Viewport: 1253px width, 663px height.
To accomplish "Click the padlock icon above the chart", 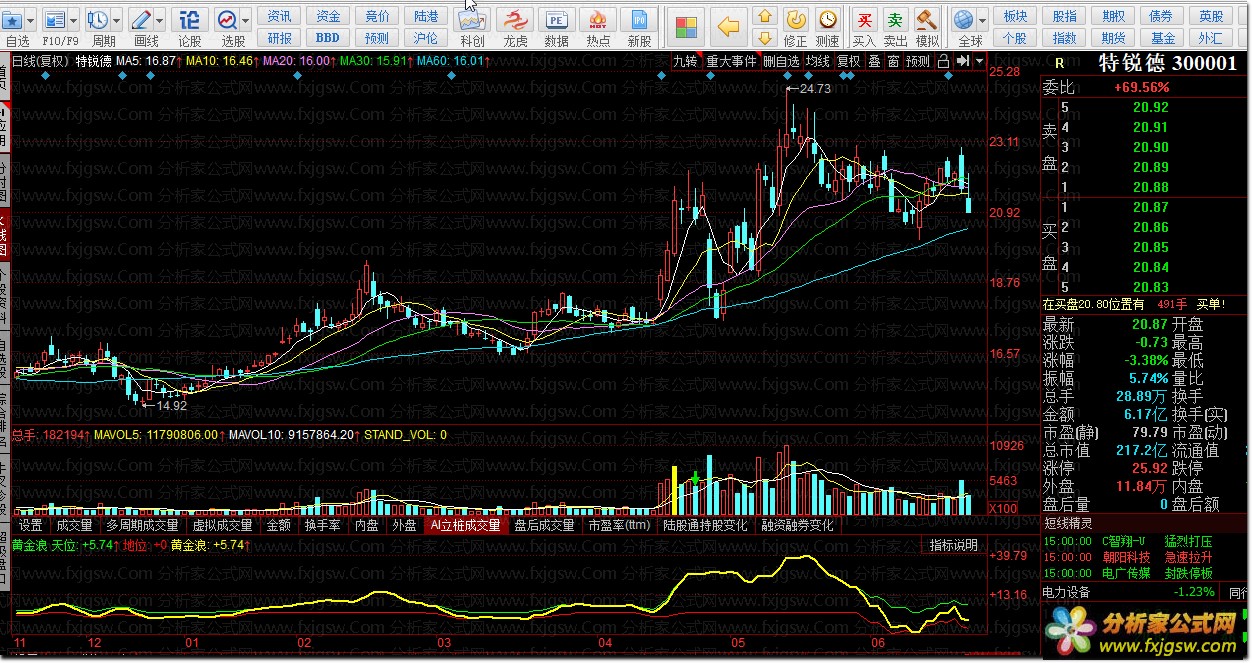I will (x=943, y=60).
